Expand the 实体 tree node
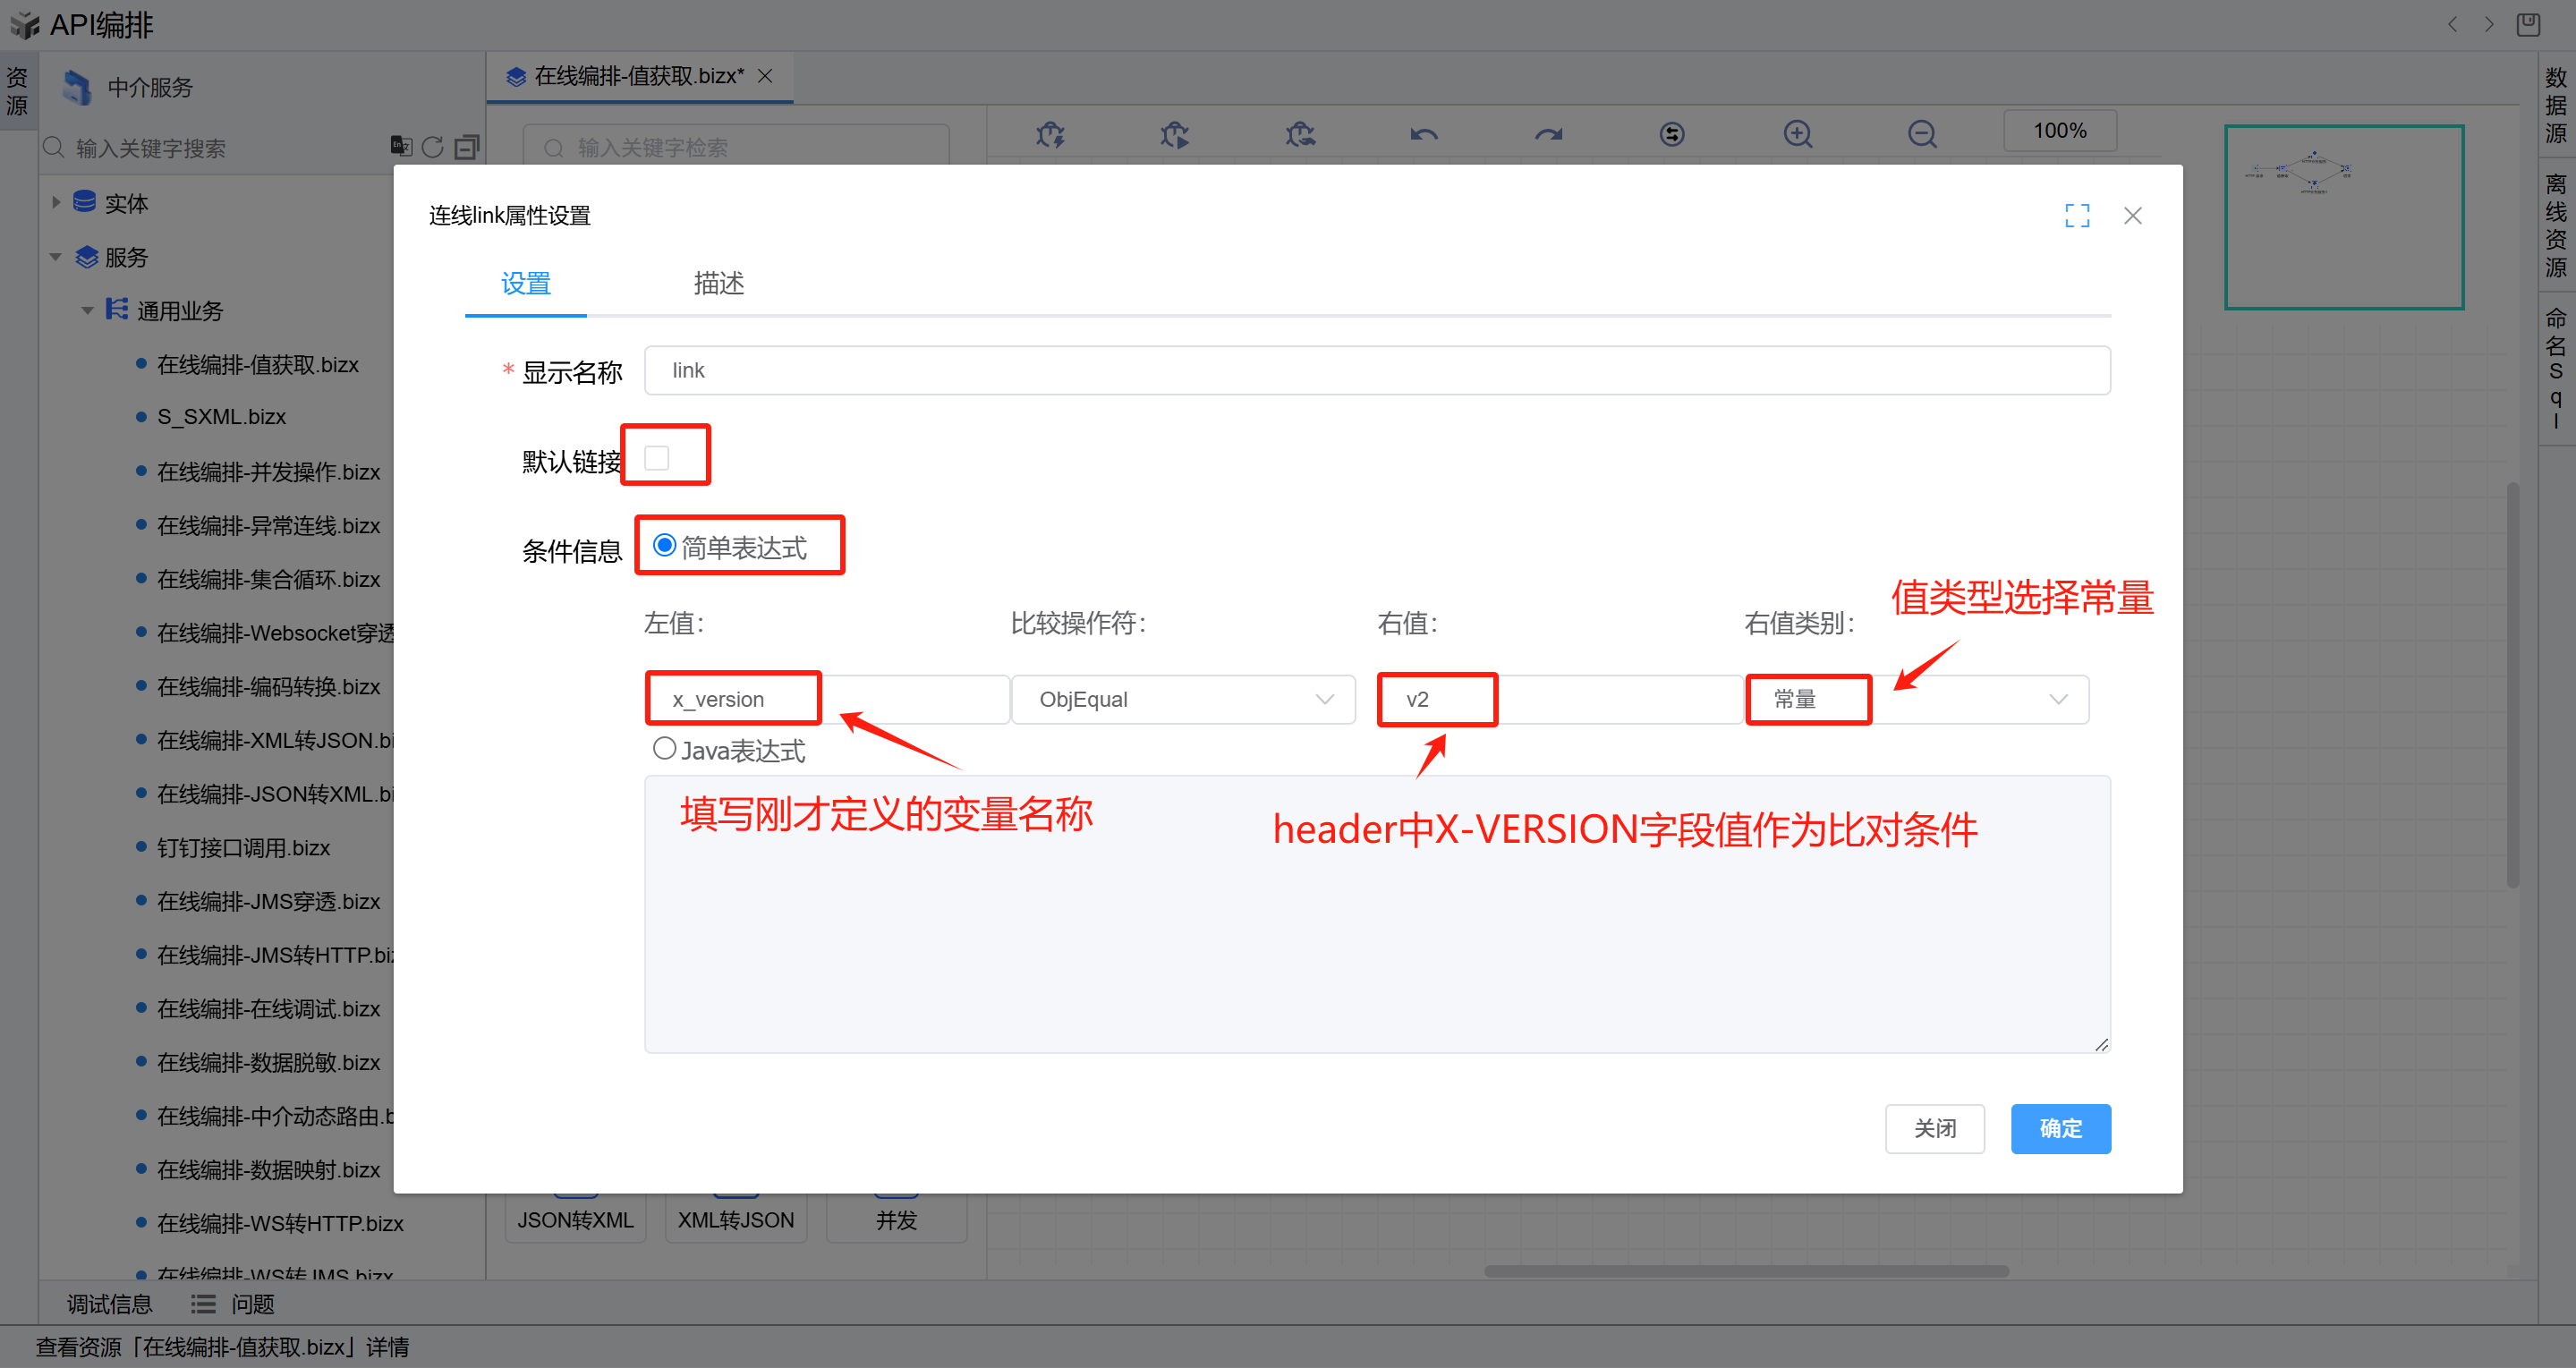Image resolution: width=2576 pixels, height=1368 pixels. [56, 203]
